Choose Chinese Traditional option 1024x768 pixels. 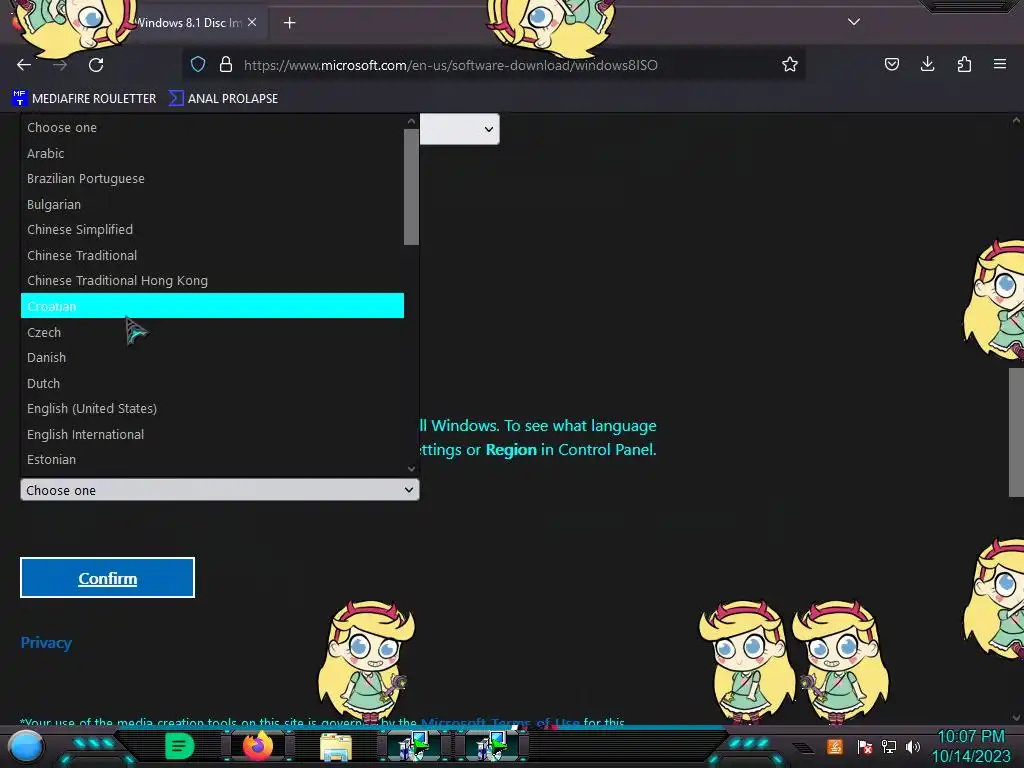(212, 255)
